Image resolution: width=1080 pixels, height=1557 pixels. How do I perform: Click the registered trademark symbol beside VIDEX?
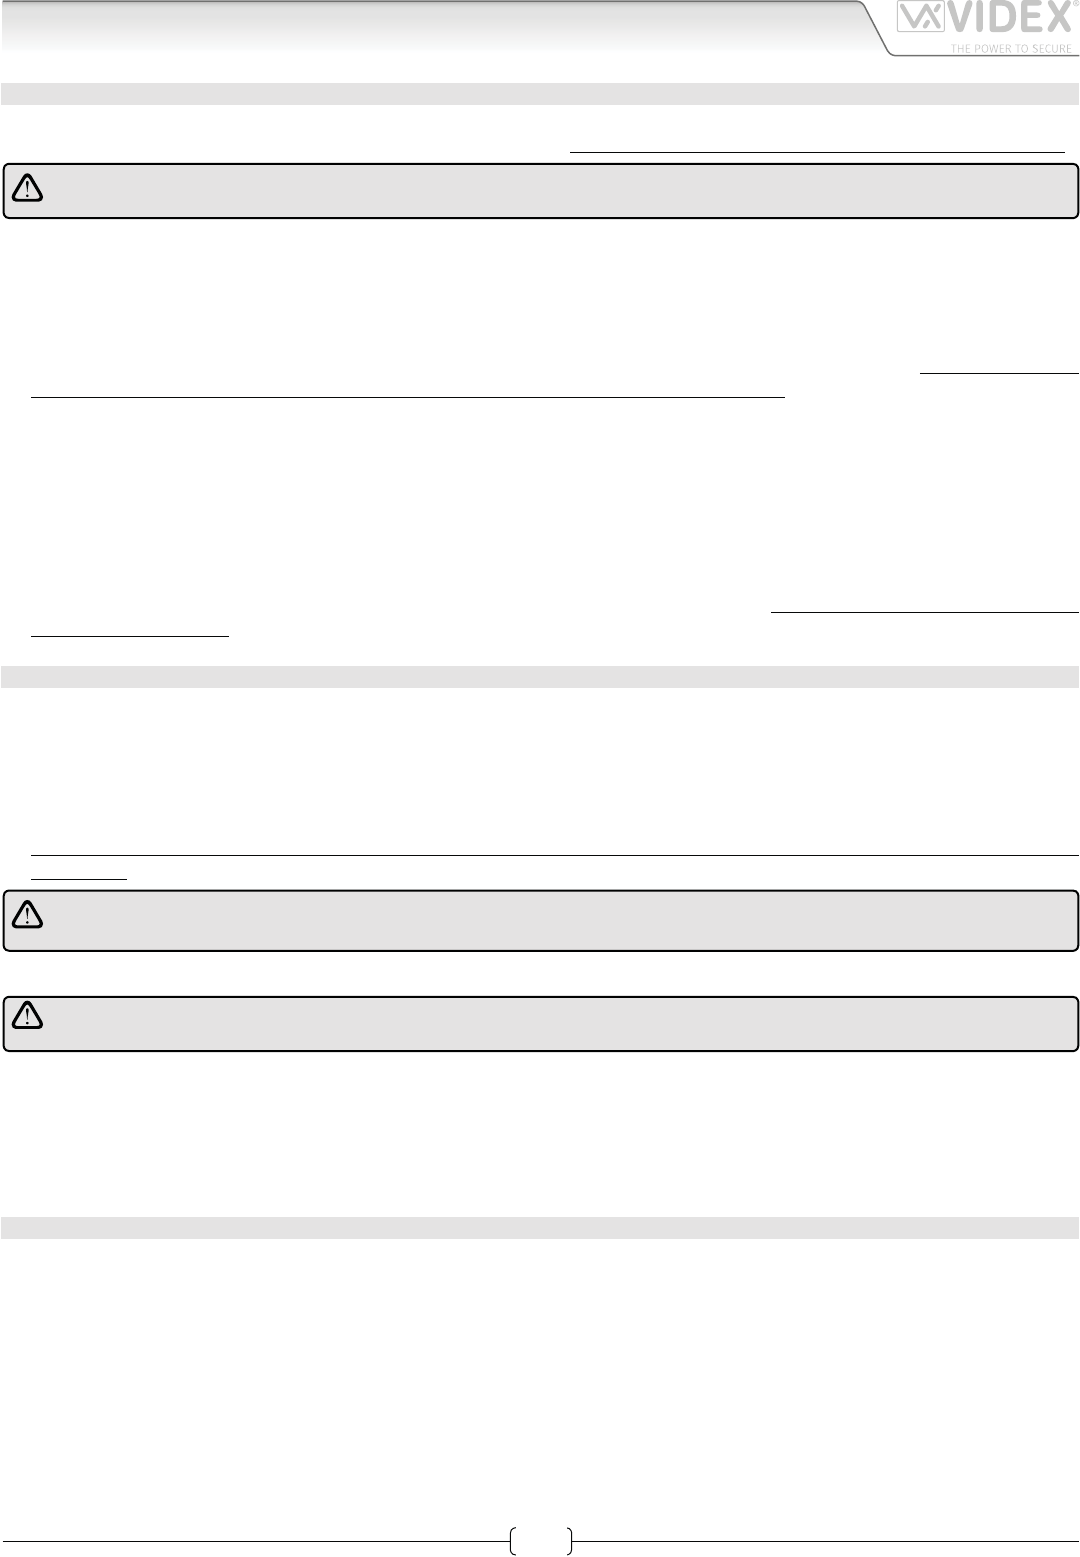pos(1074,5)
